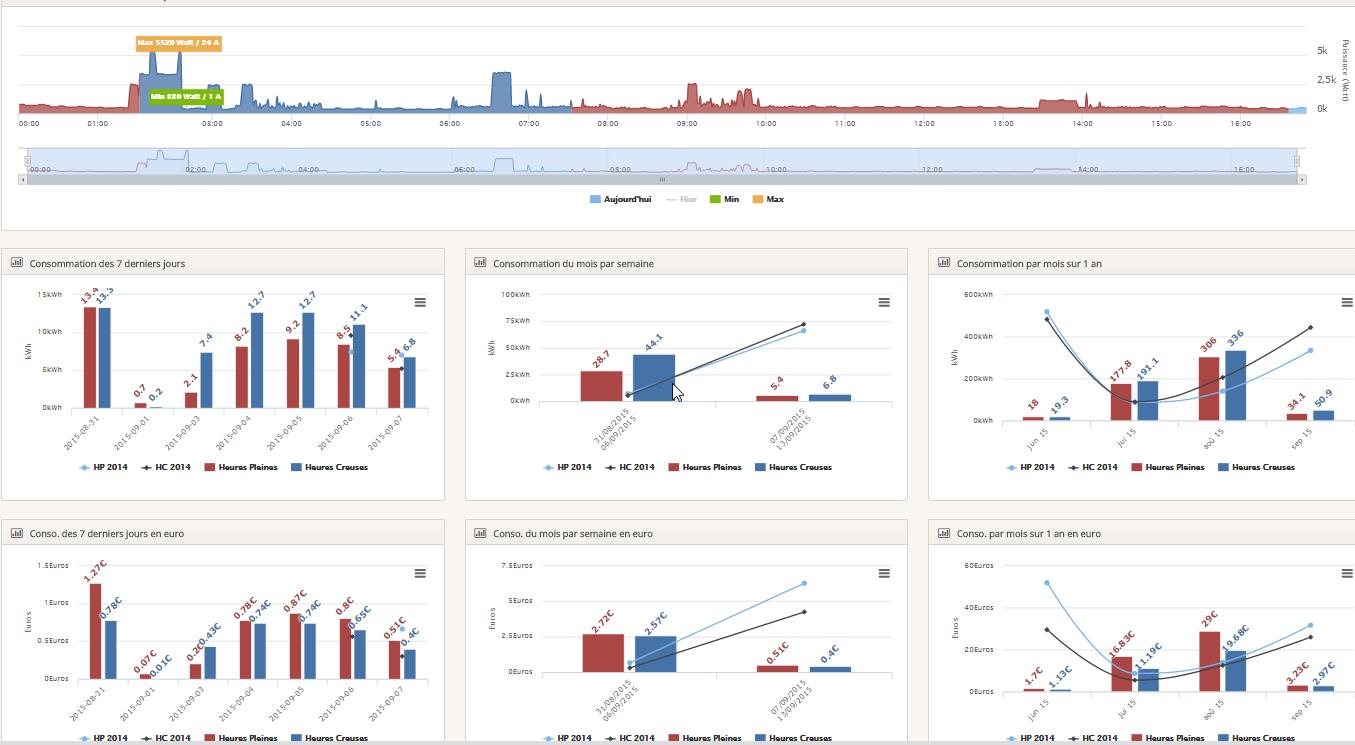Grab the right handle of the power chart navigator

click(1298, 161)
